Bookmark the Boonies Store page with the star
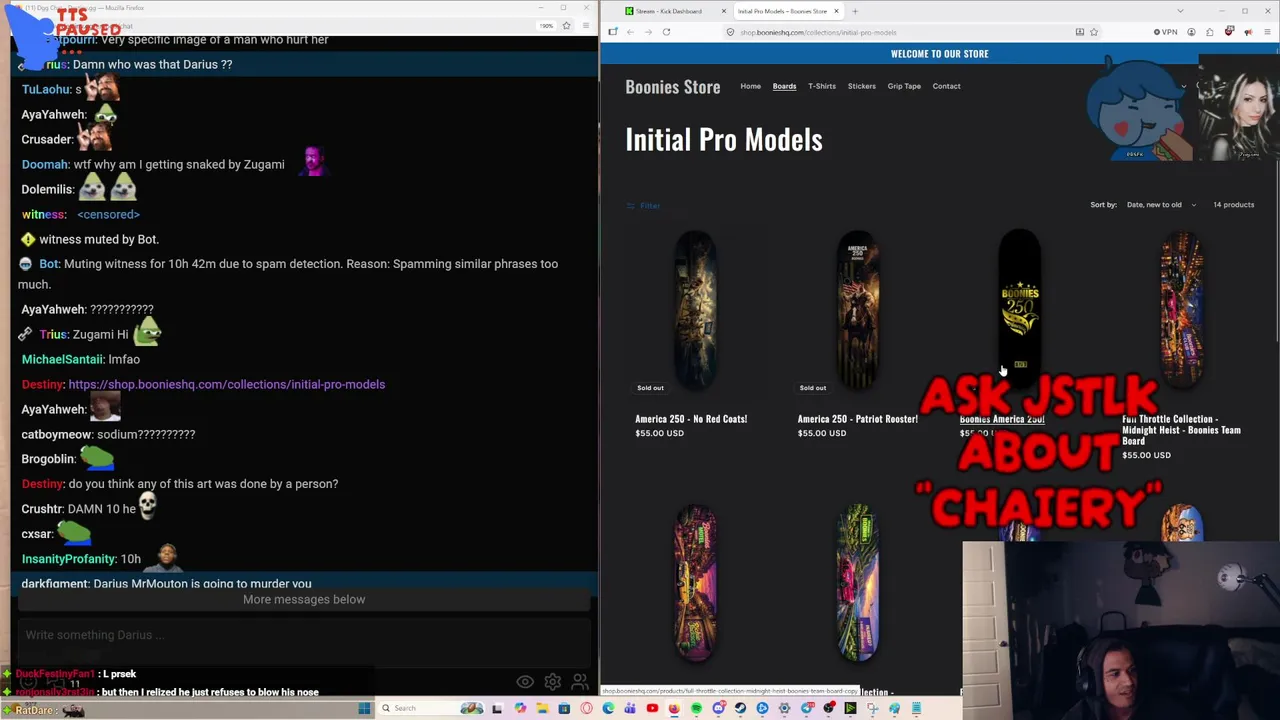 click(x=1094, y=32)
